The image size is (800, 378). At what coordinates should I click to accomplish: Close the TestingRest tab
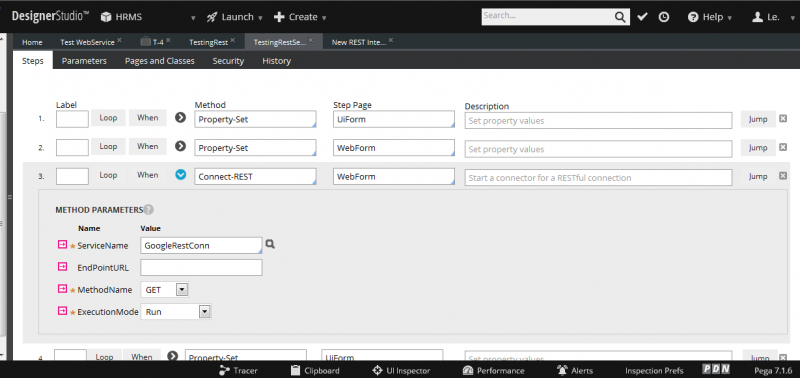(233, 40)
